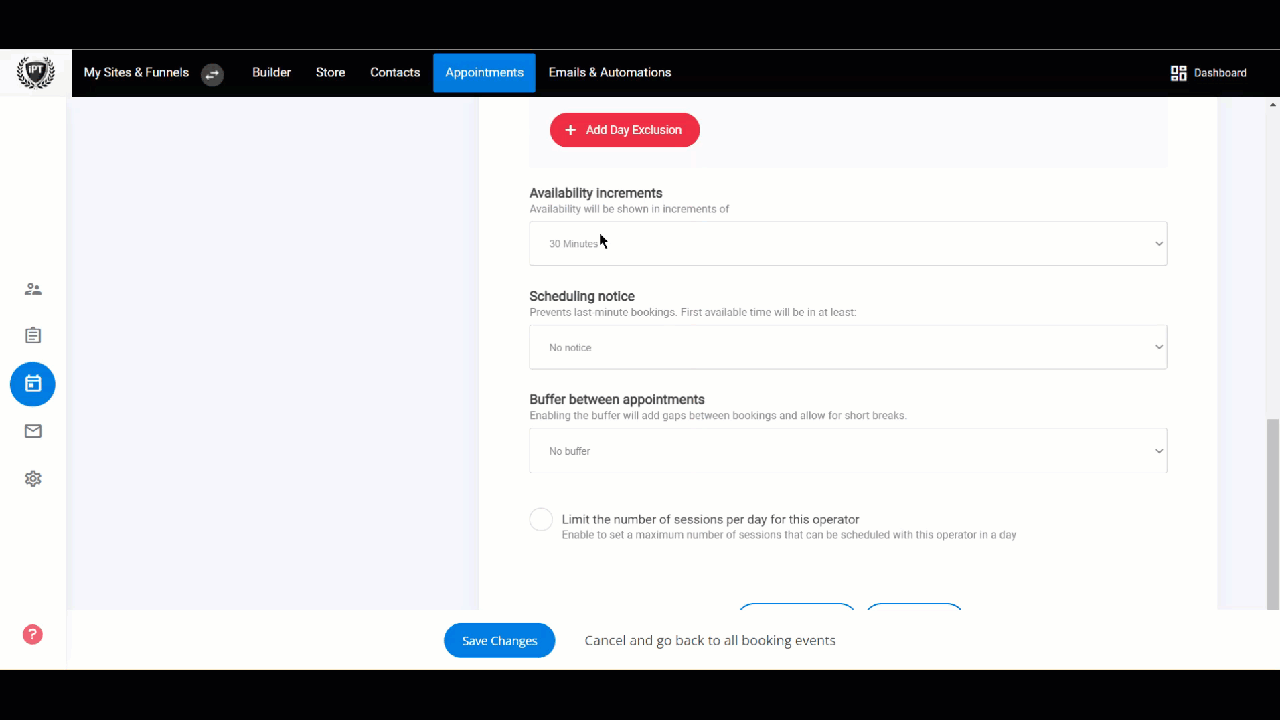Image resolution: width=1280 pixels, height=720 pixels.
Task: Open the Store menu item
Action: [330, 73]
